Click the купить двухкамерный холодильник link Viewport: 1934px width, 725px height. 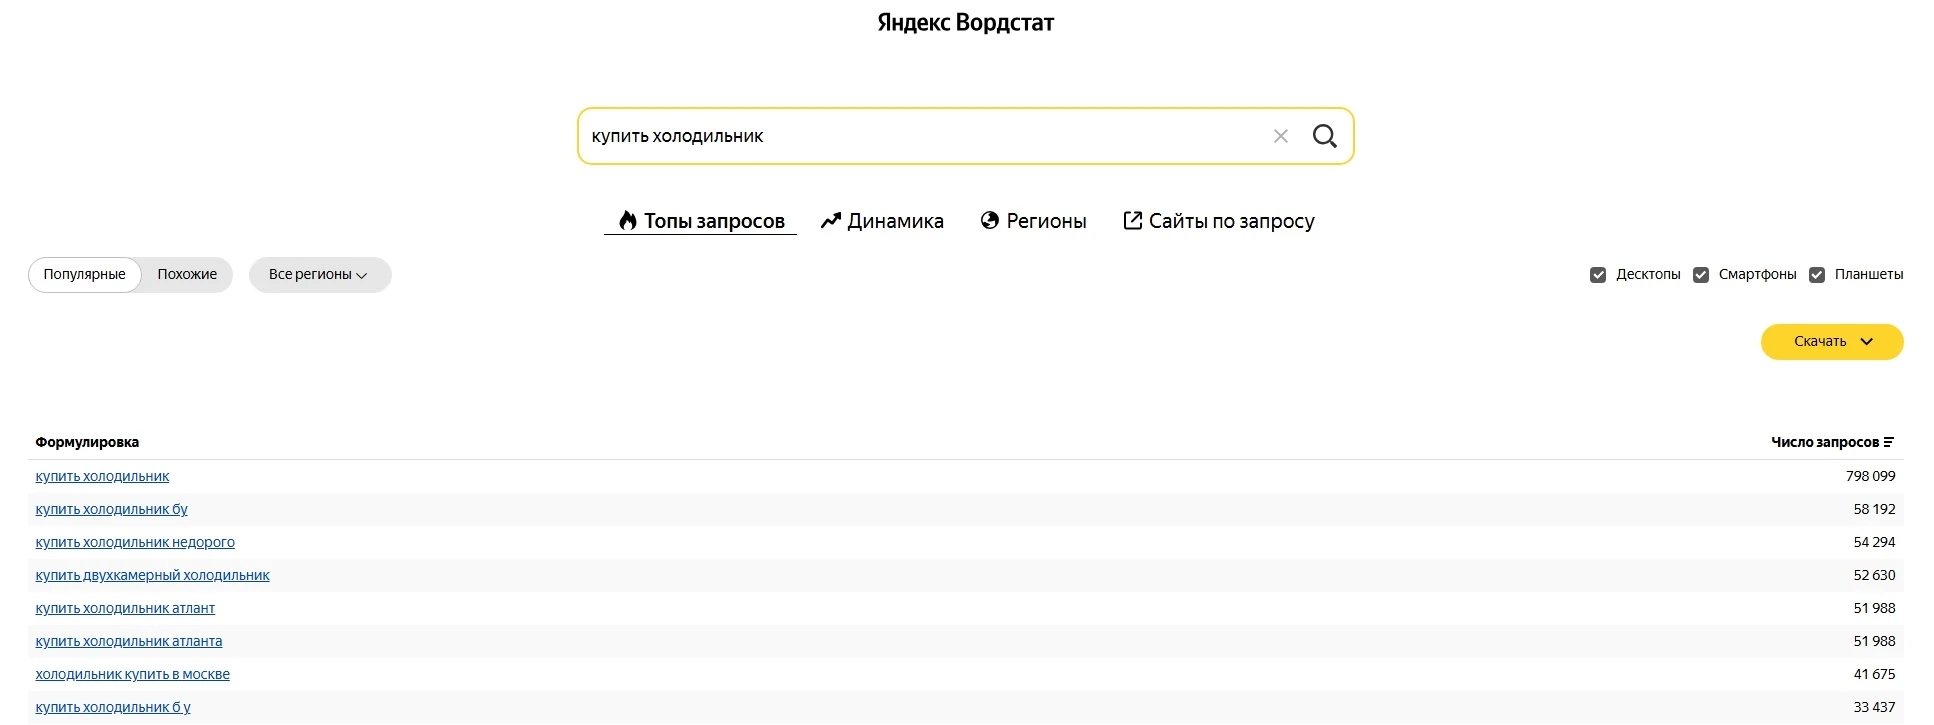[x=152, y=575]
